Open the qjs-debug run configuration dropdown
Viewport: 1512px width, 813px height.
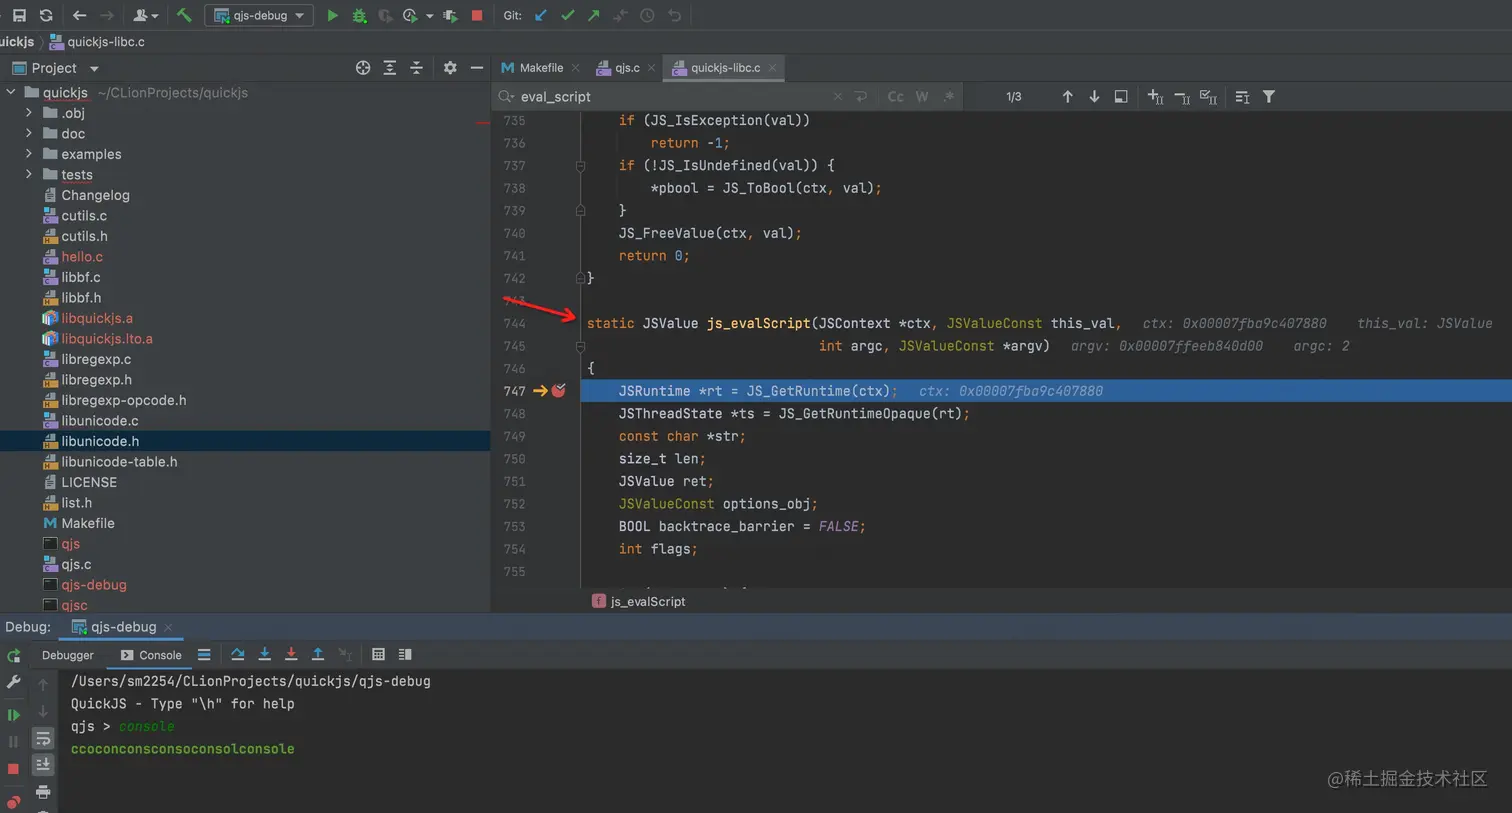(x=259, y=15)
